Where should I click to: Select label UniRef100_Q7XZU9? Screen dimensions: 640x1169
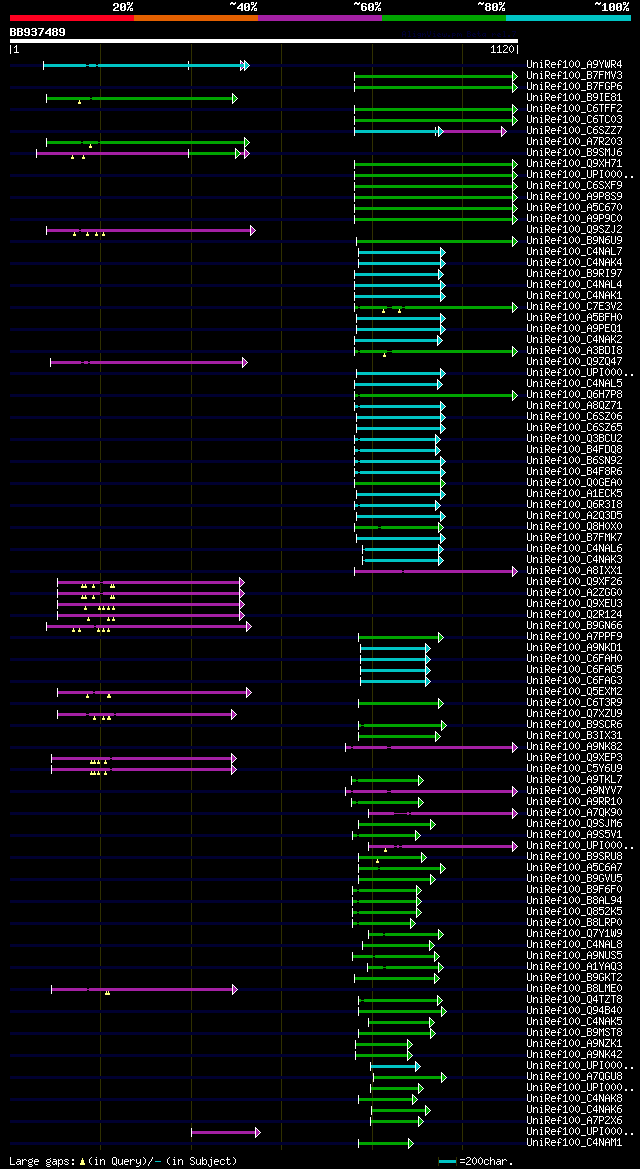[574, 713]
